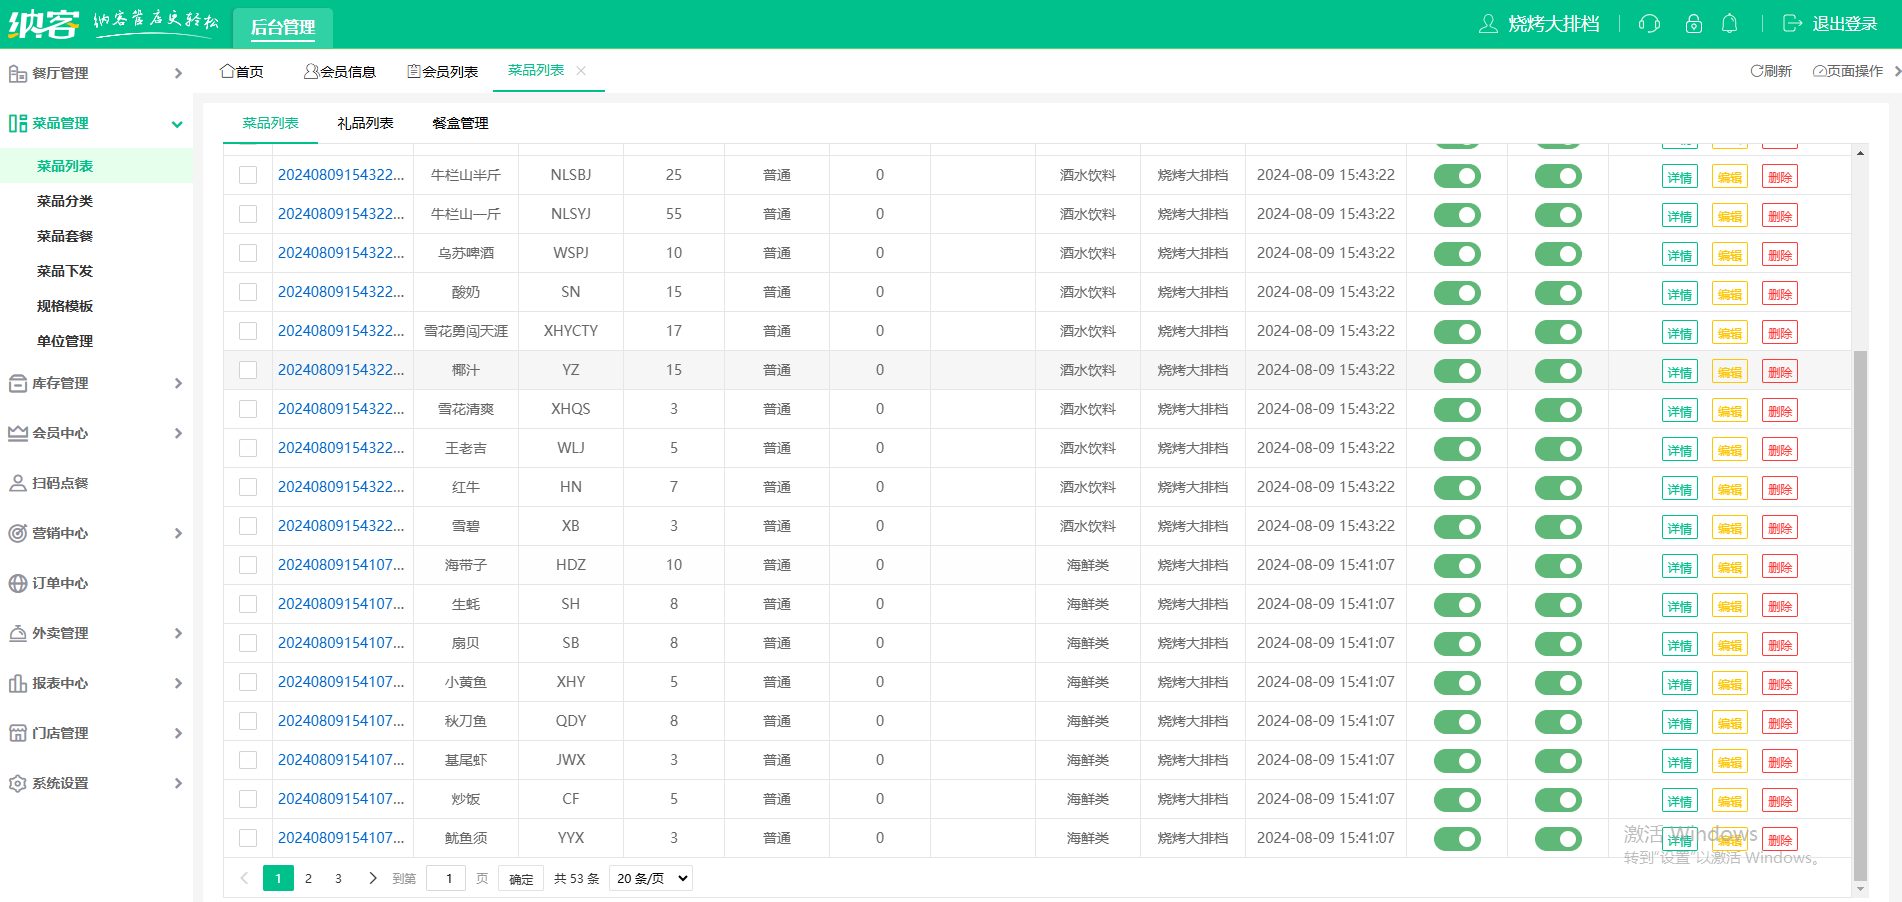Click the customer service headset icon
Image resolution: width=1902 pixels, height=902 pixels.
click(1649, 24)
